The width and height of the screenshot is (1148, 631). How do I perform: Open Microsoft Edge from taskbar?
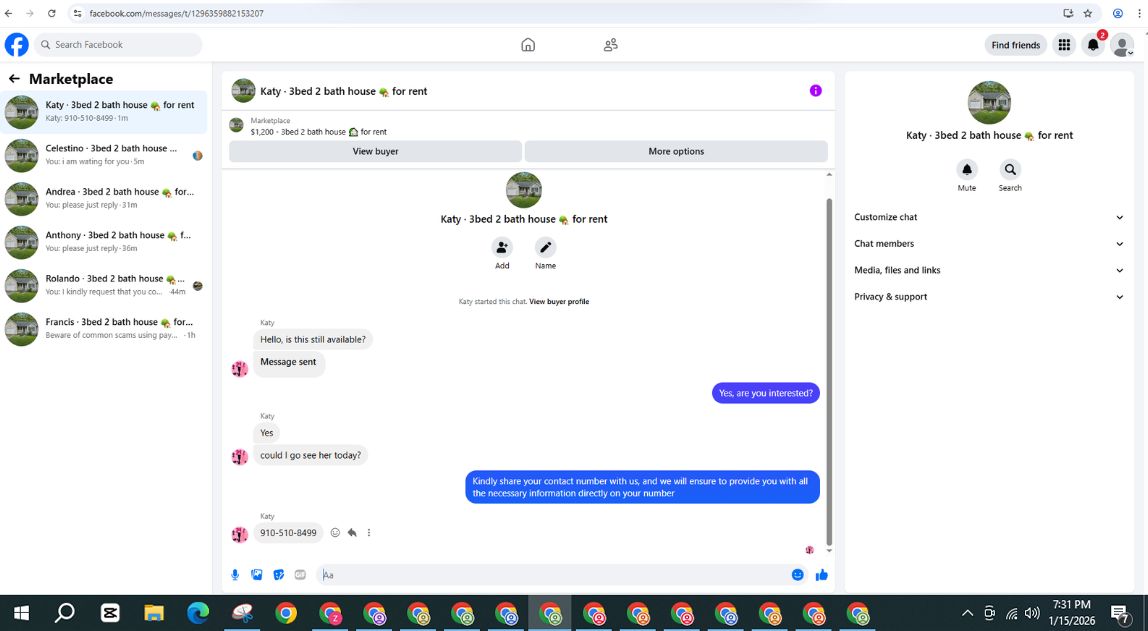(198, 613)
